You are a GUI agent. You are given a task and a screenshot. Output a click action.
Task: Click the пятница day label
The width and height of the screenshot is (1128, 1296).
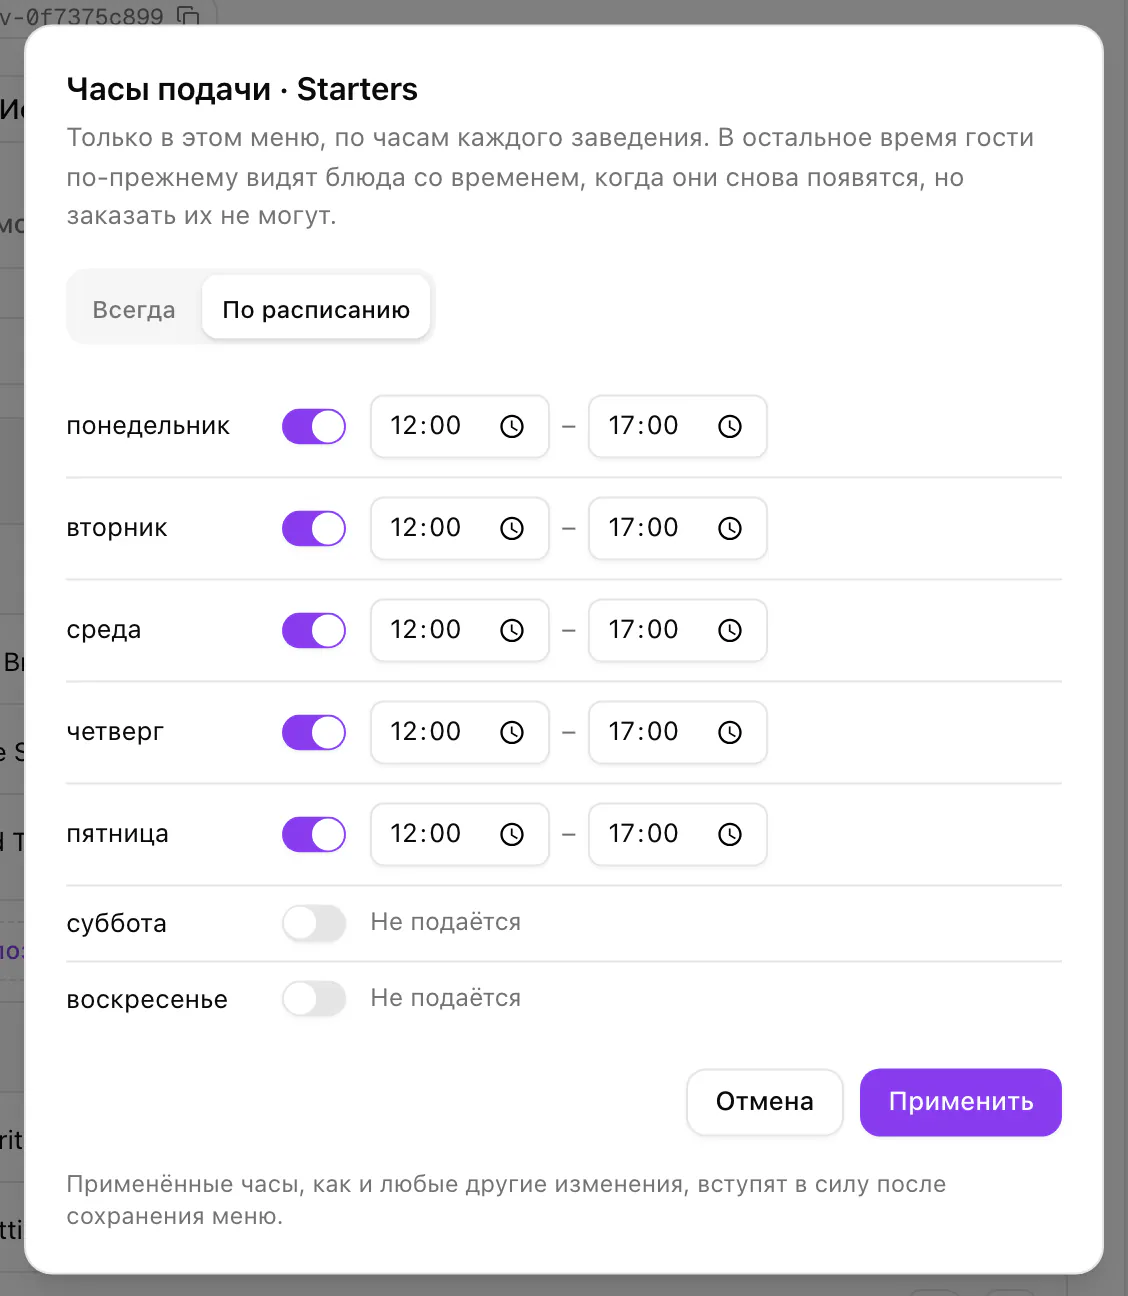pyautogui.click(x=117, y=834)
